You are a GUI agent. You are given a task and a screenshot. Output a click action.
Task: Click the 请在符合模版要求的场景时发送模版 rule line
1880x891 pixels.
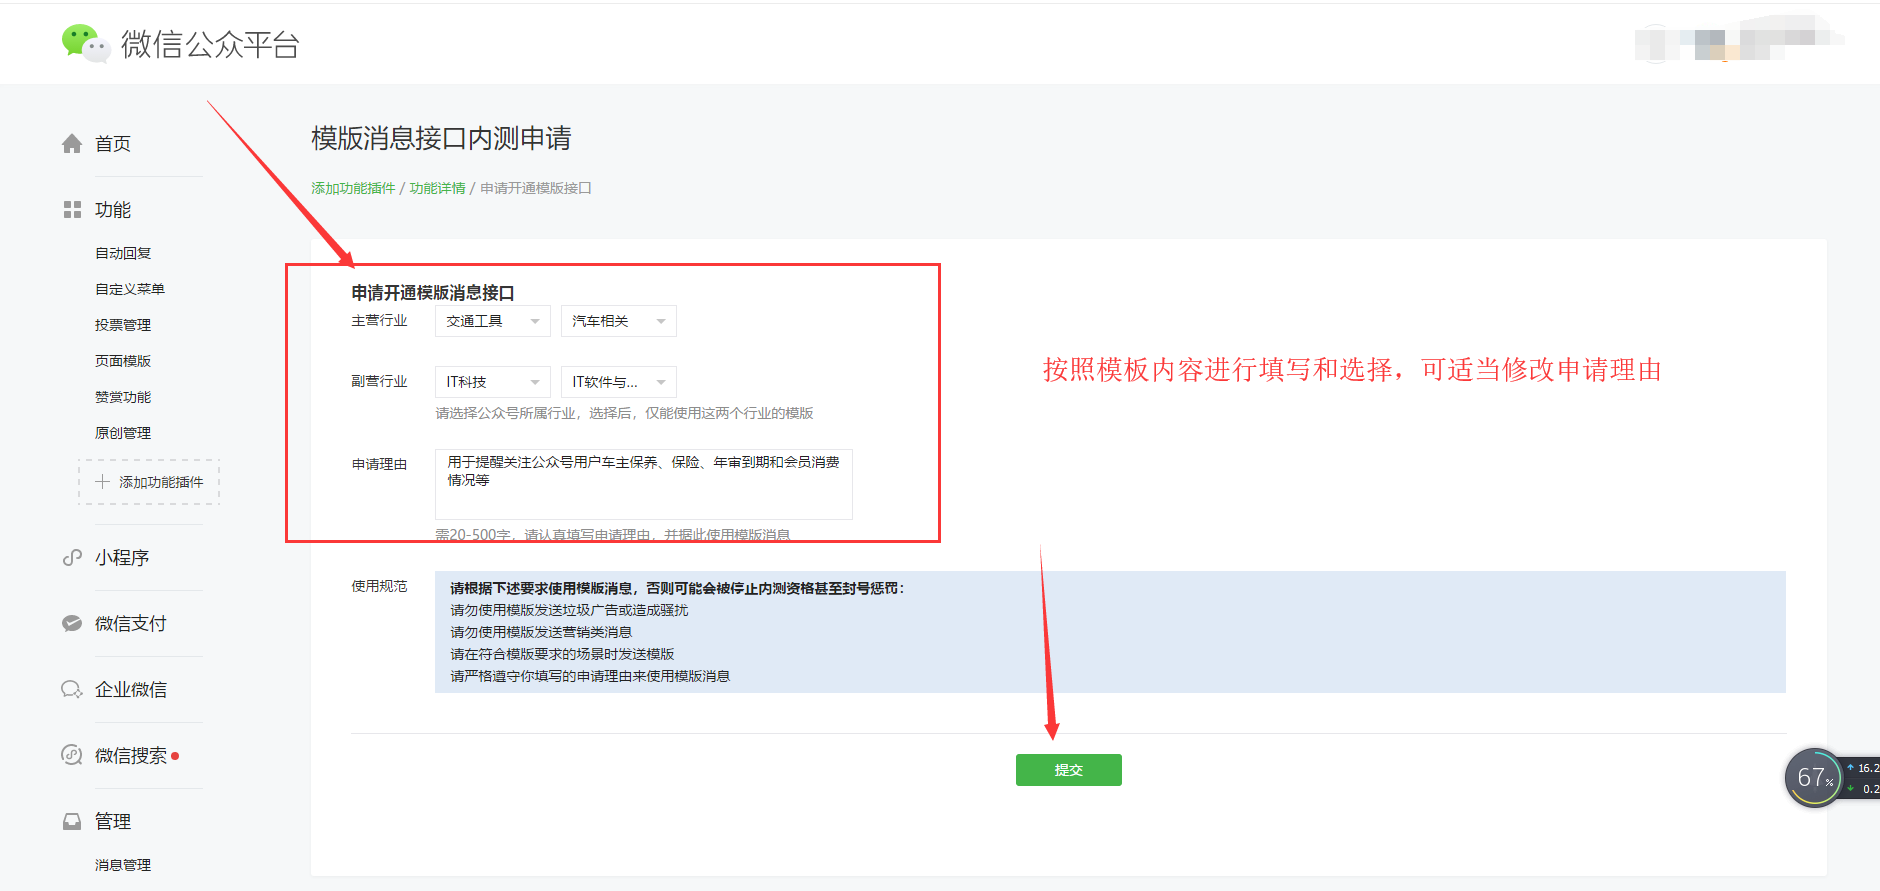pyautogui.click(x=562, y=654)
